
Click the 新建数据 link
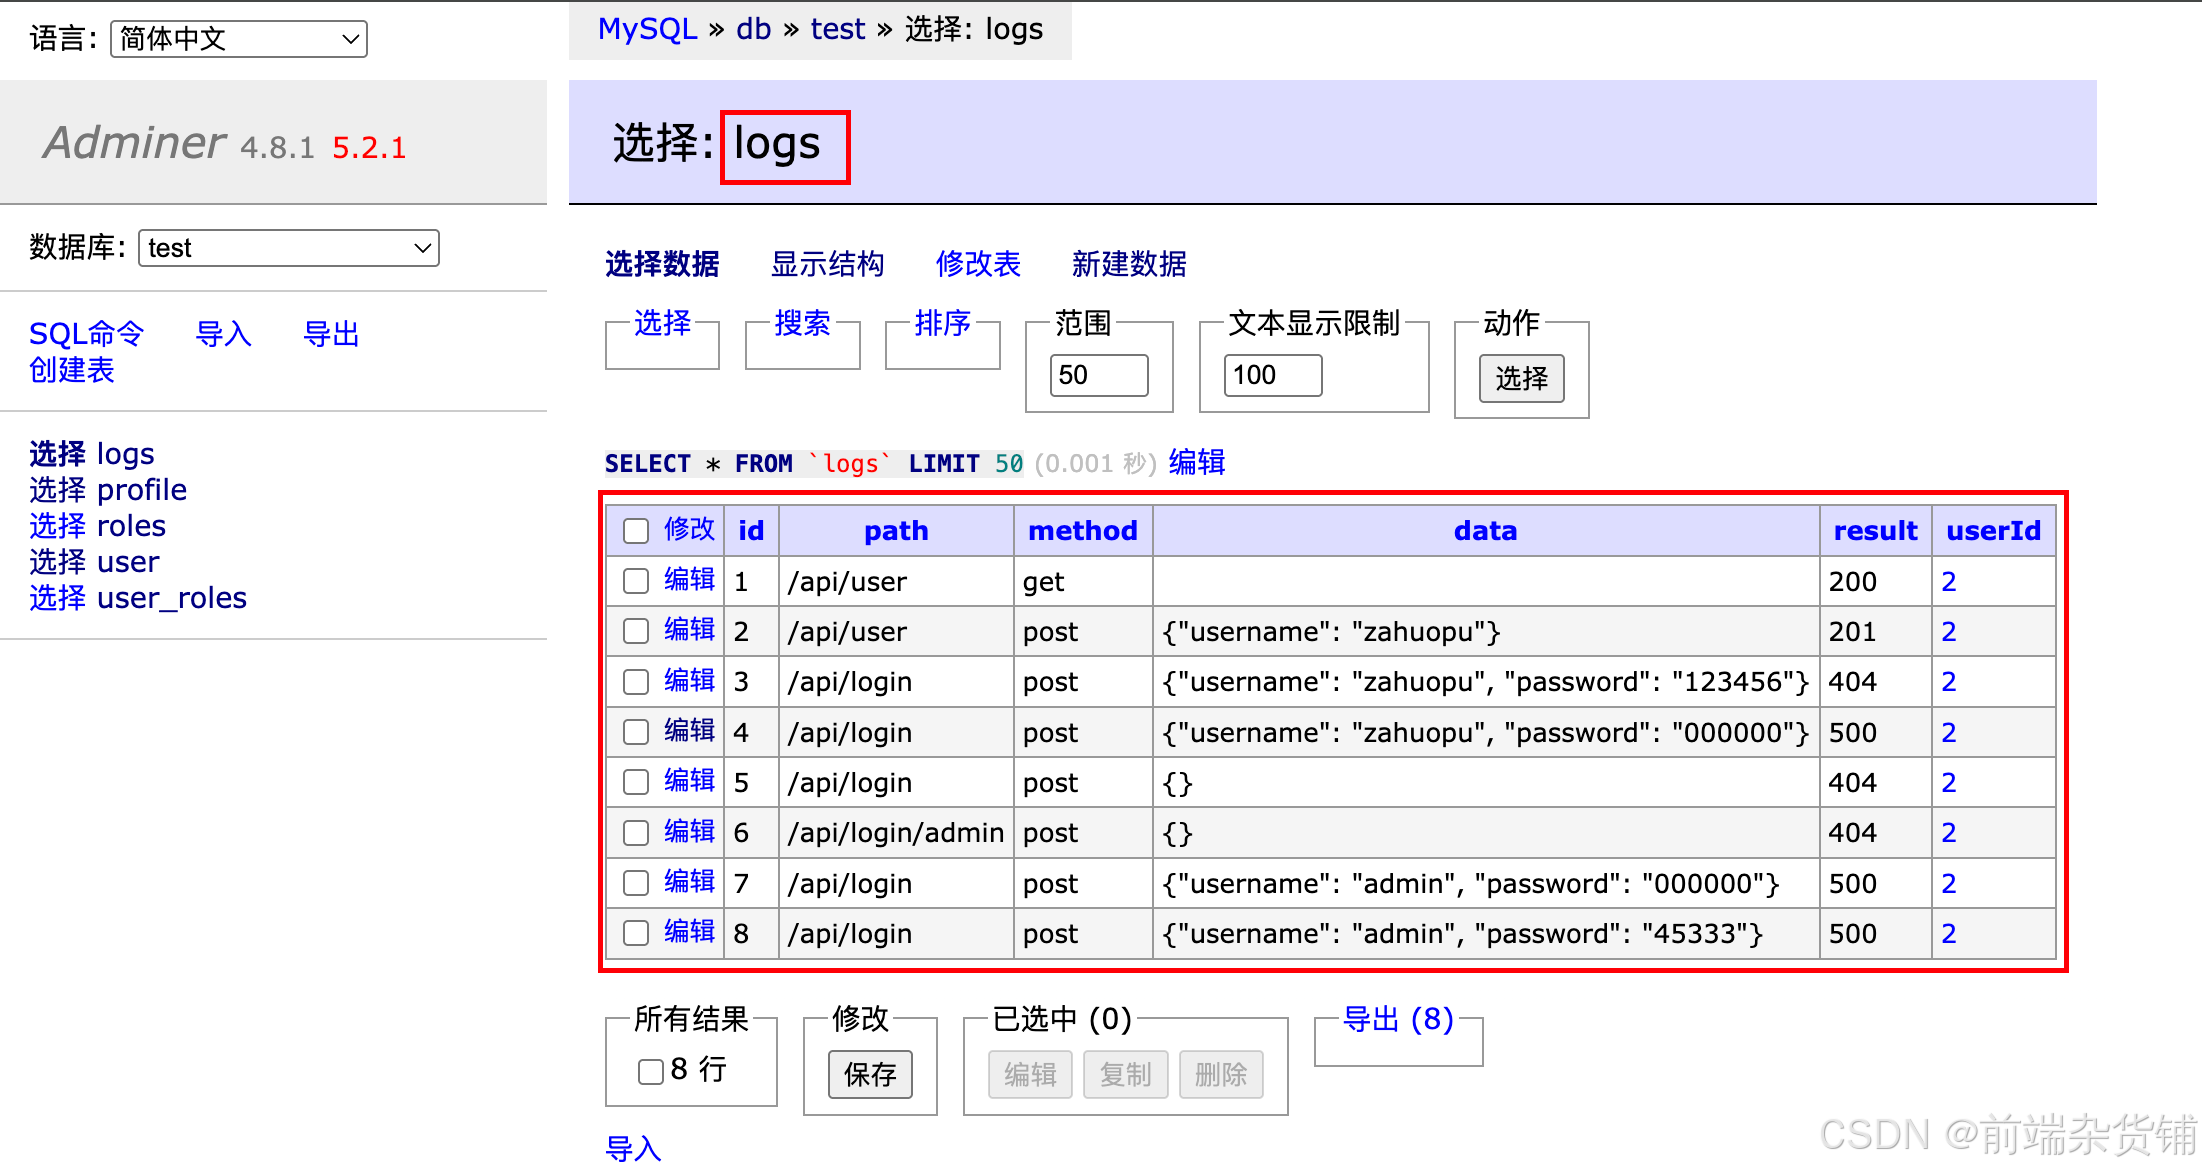pos(1128,264)
